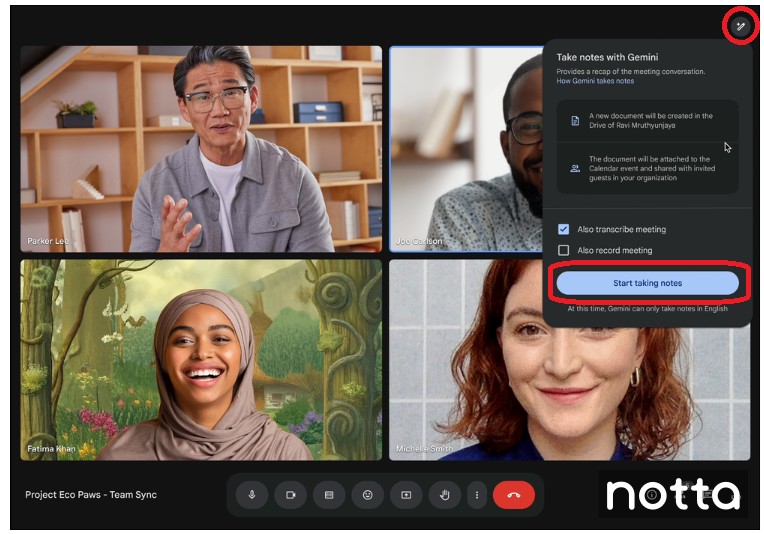Open How Gemini takes notes link
This screenshot has width=764, height=534.
coord(594,81)
